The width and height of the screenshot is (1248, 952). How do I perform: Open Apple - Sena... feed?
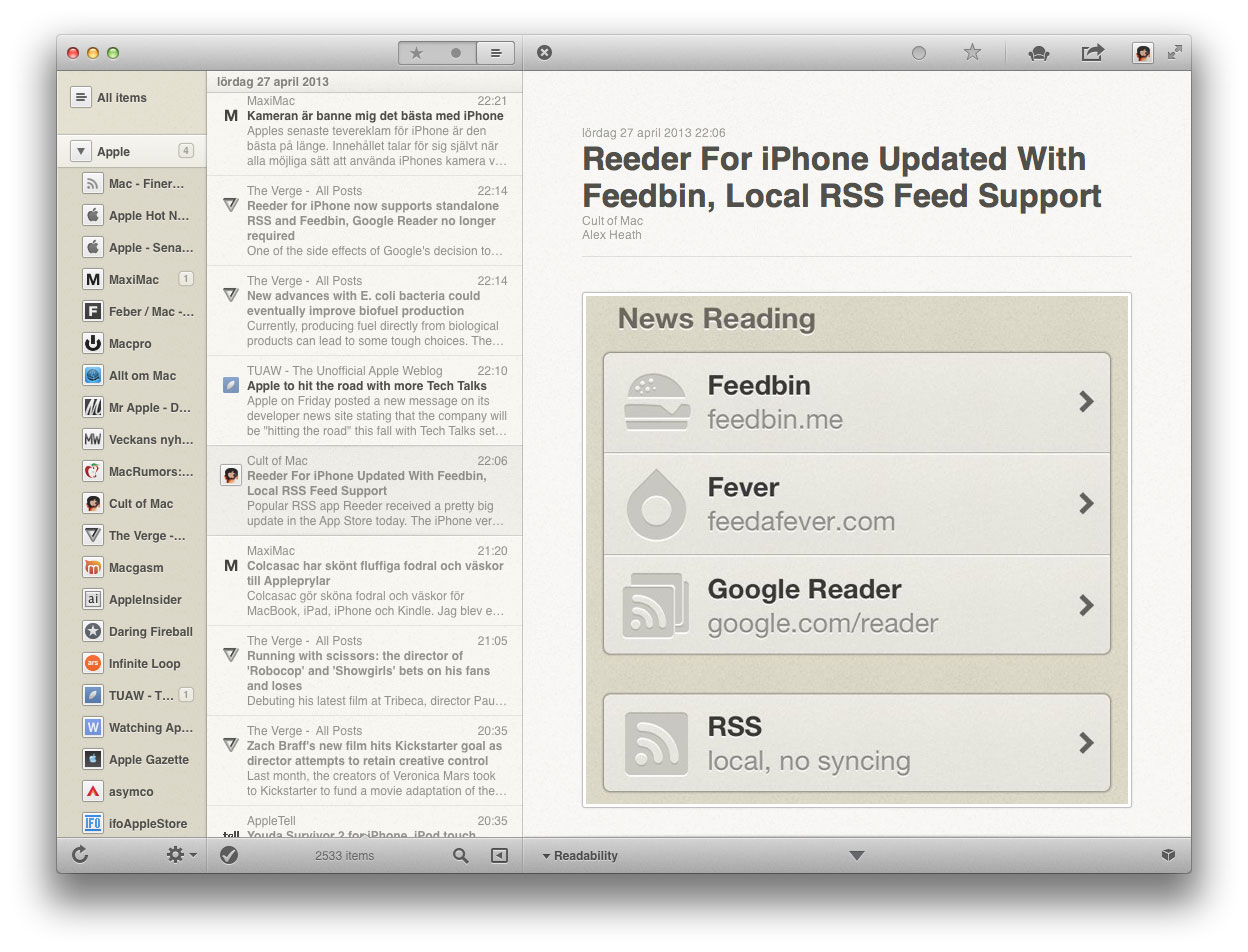(x=132, y=248)
